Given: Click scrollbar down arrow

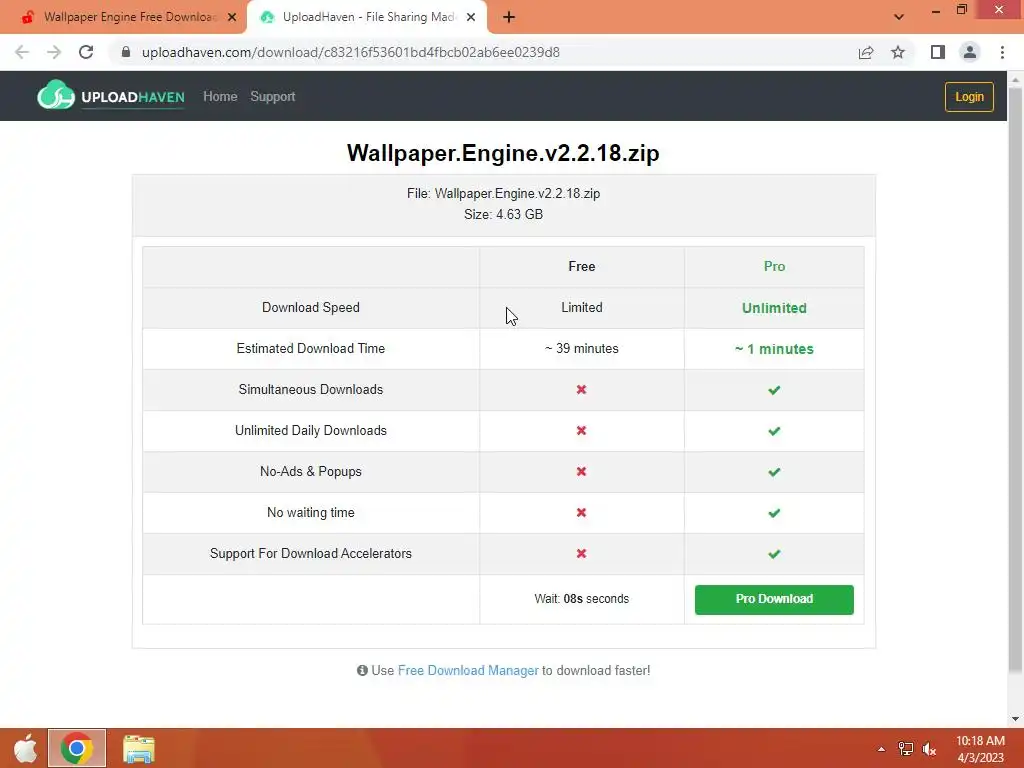Looking at the screenshot, I should coord(1015,719).
